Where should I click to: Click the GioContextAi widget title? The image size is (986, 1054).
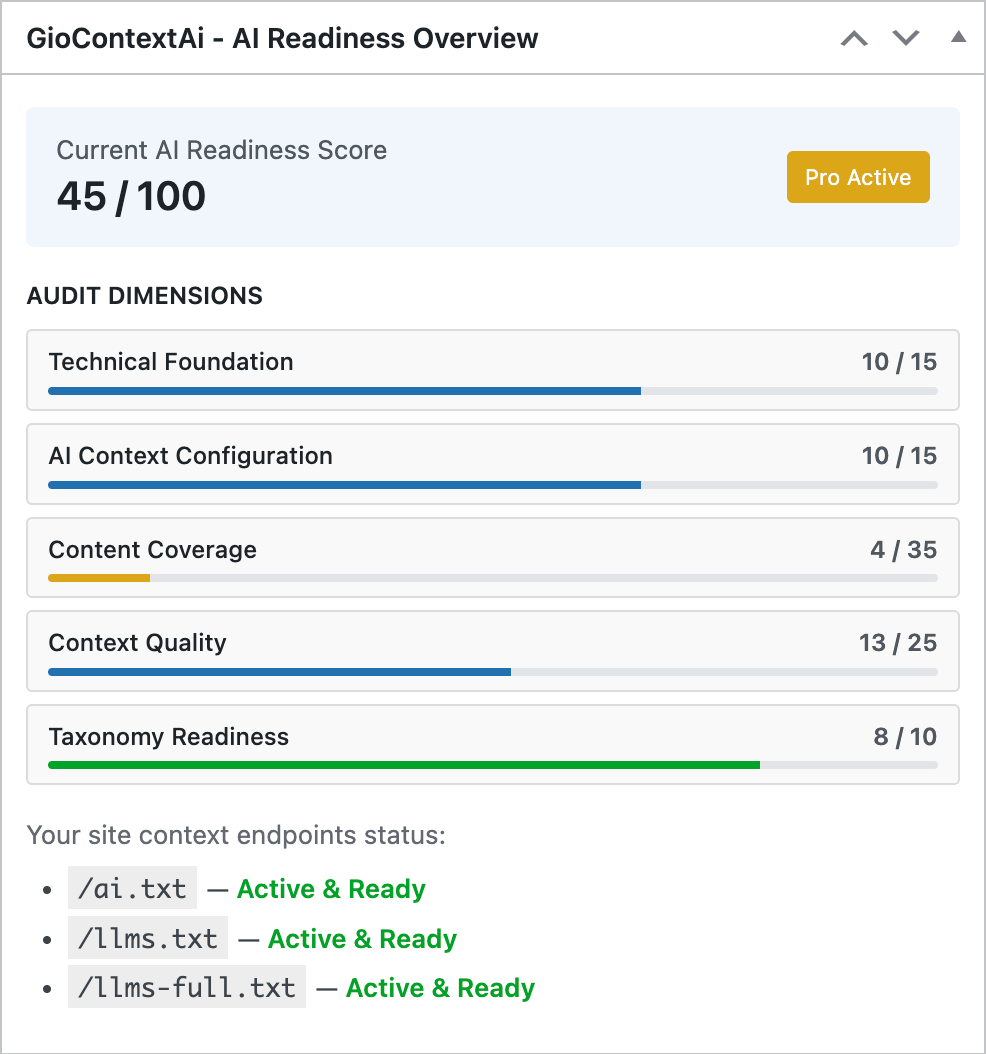(x=282, y=38)
